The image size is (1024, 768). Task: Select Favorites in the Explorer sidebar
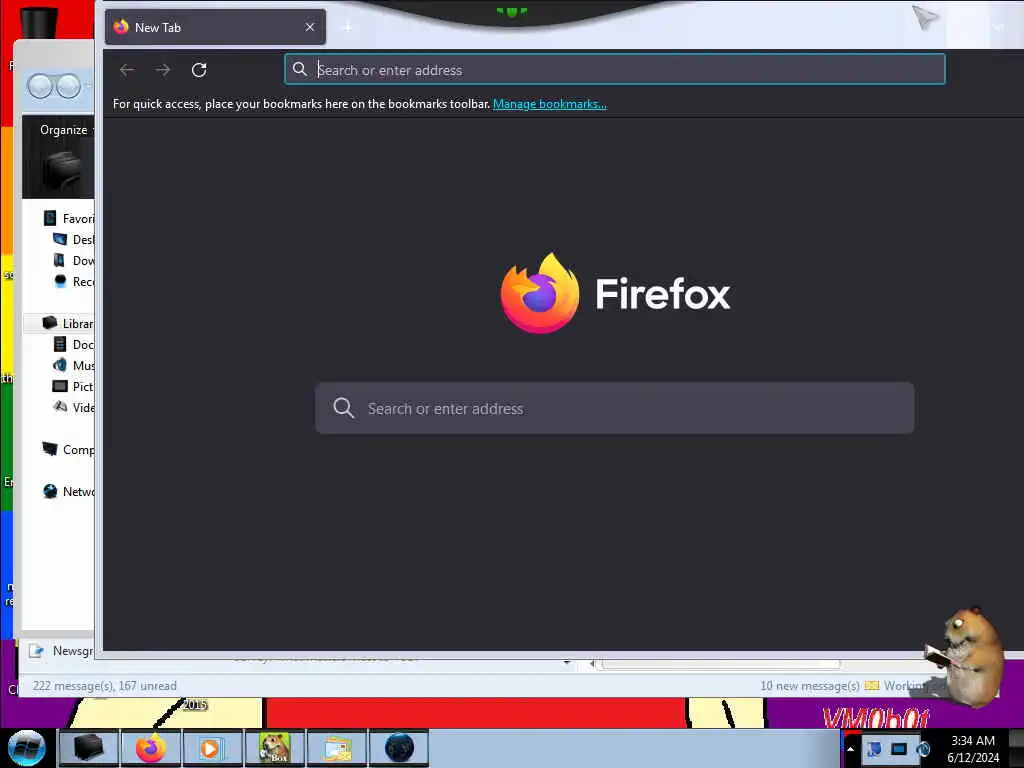[69, 219]
